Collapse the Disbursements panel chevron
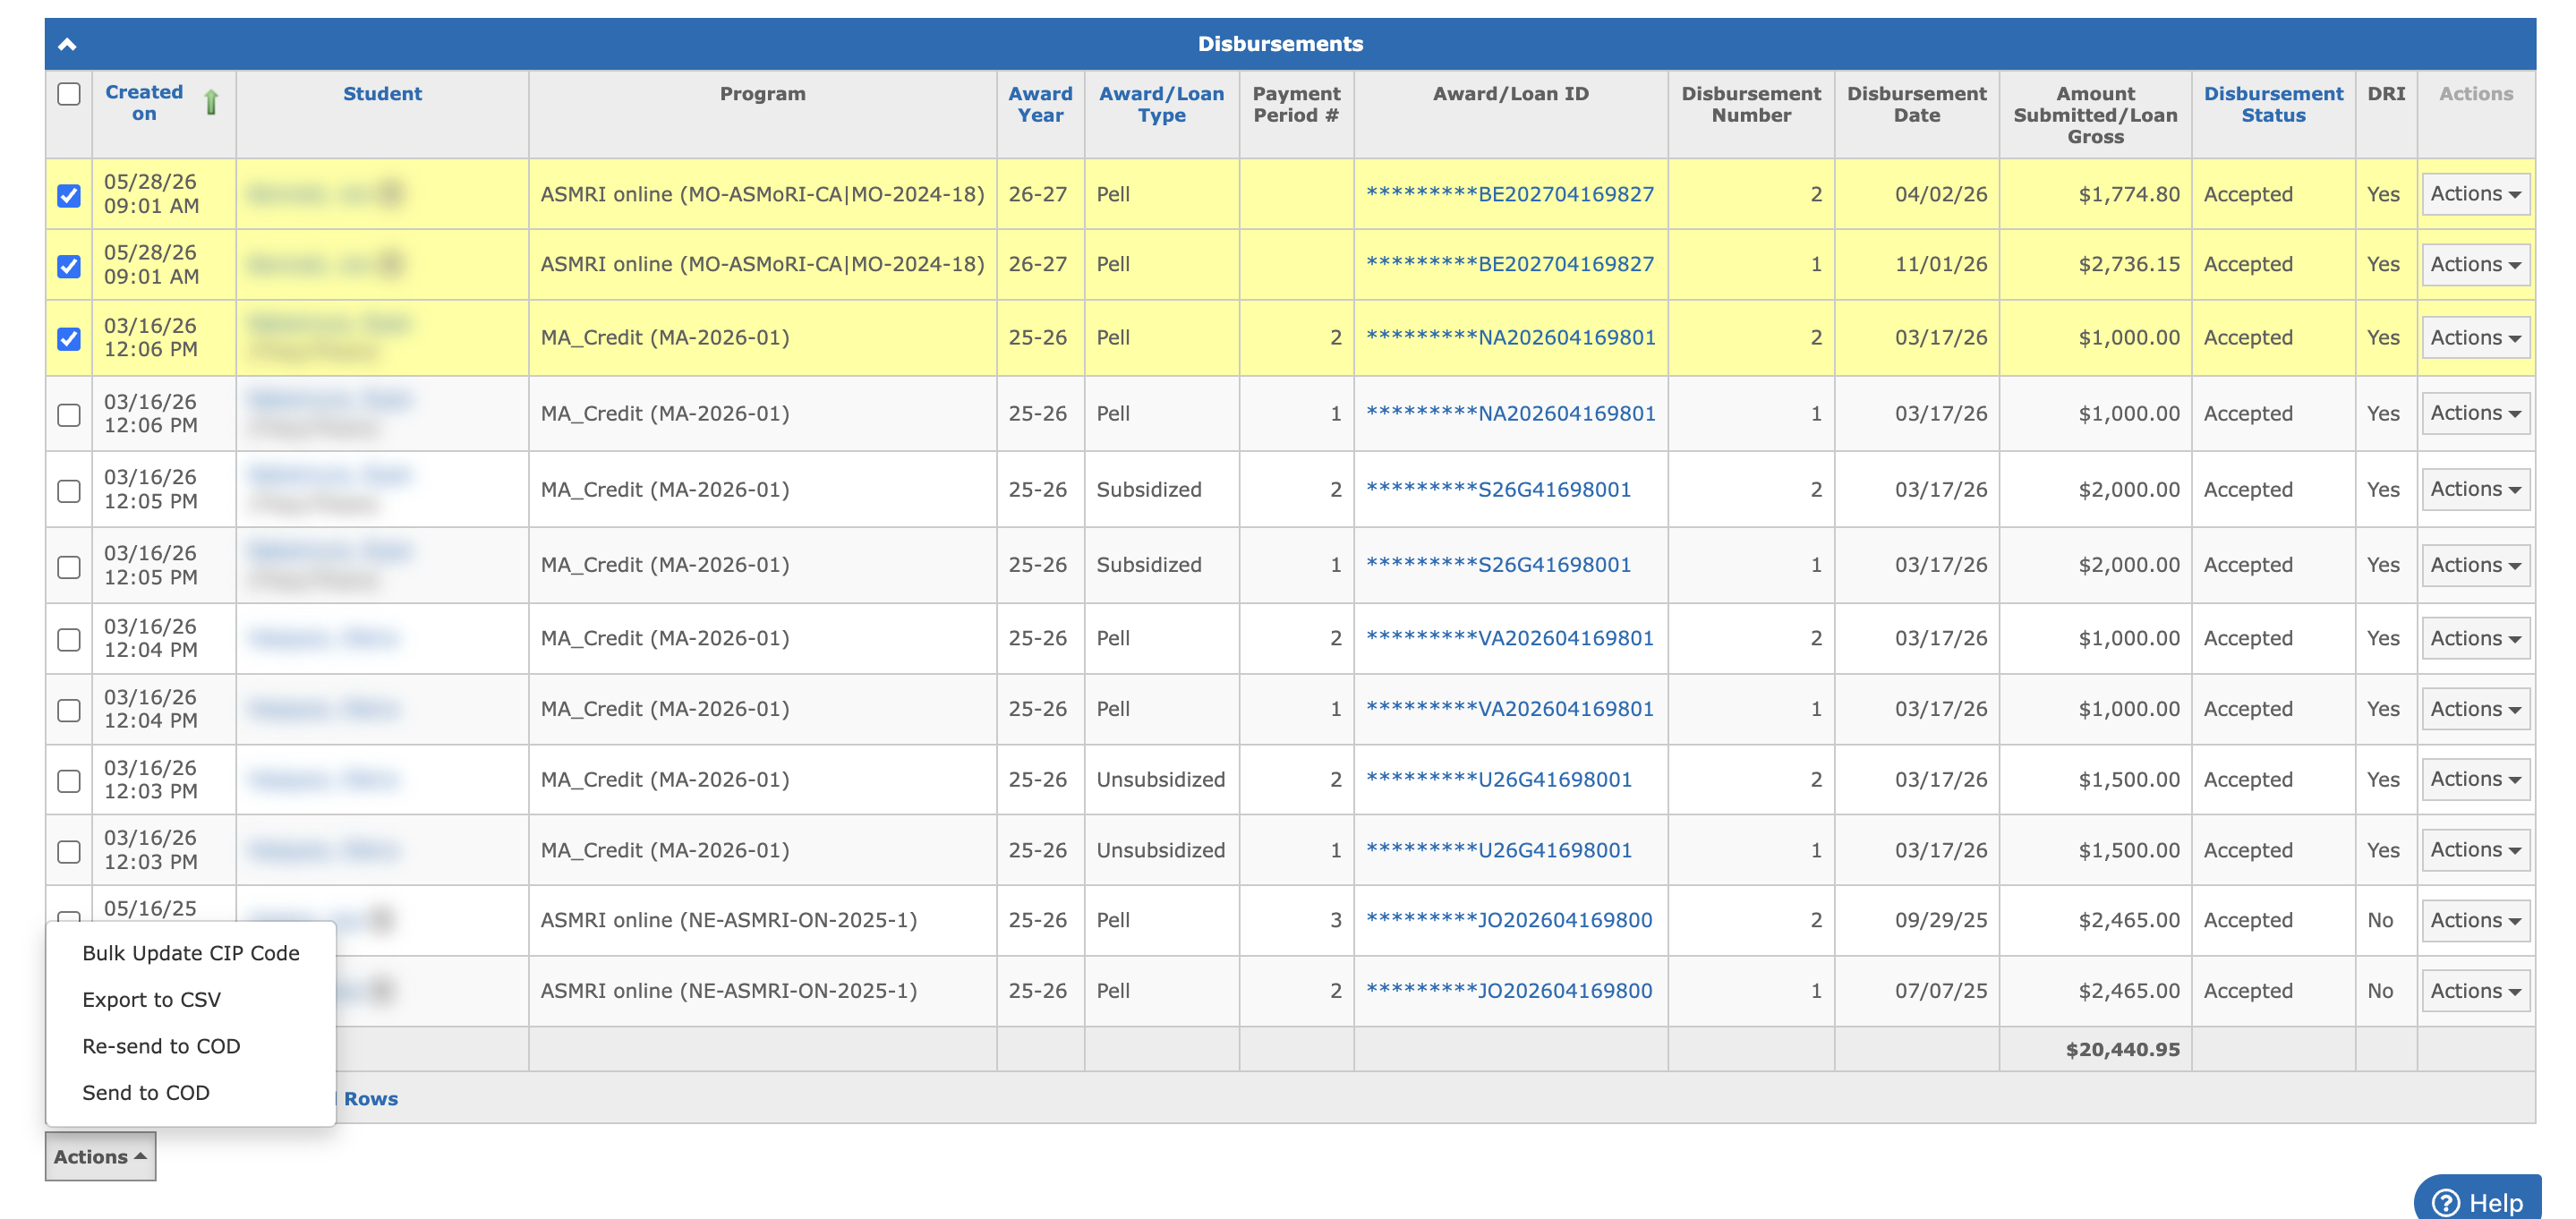This screenshot has height=1219, width=2576. point(67,44)
